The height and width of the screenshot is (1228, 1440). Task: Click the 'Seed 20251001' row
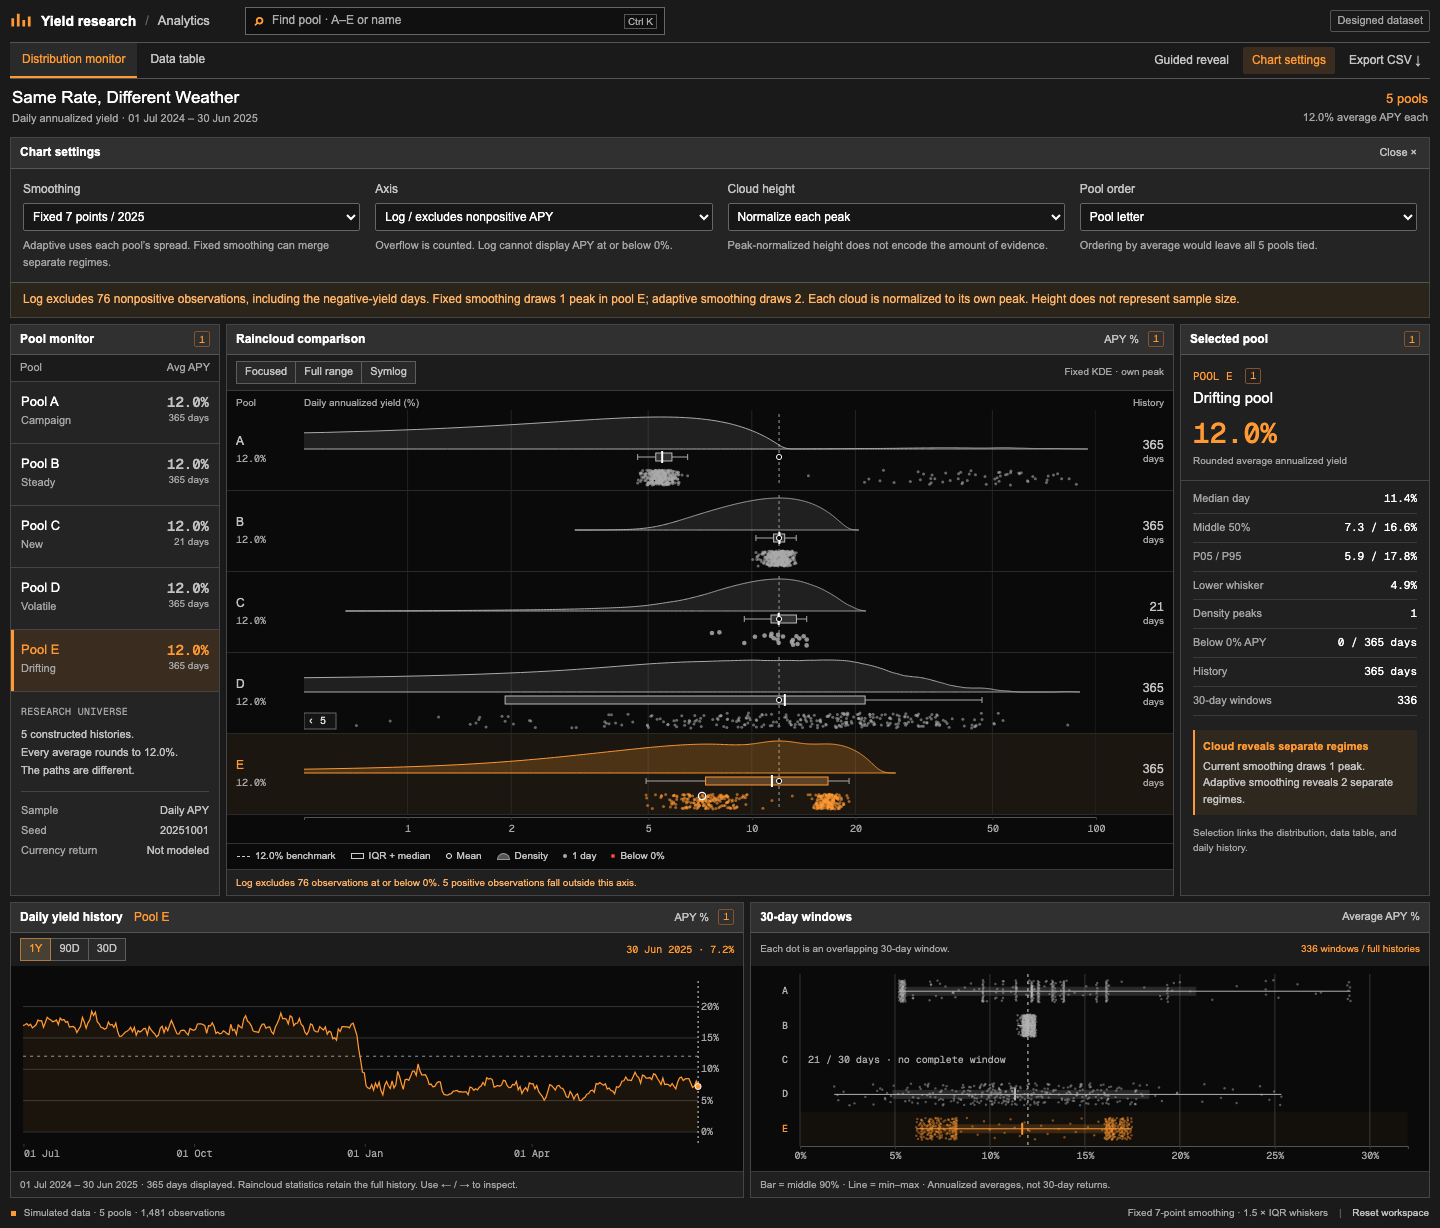pyautogui.click(x=115, y=830)
